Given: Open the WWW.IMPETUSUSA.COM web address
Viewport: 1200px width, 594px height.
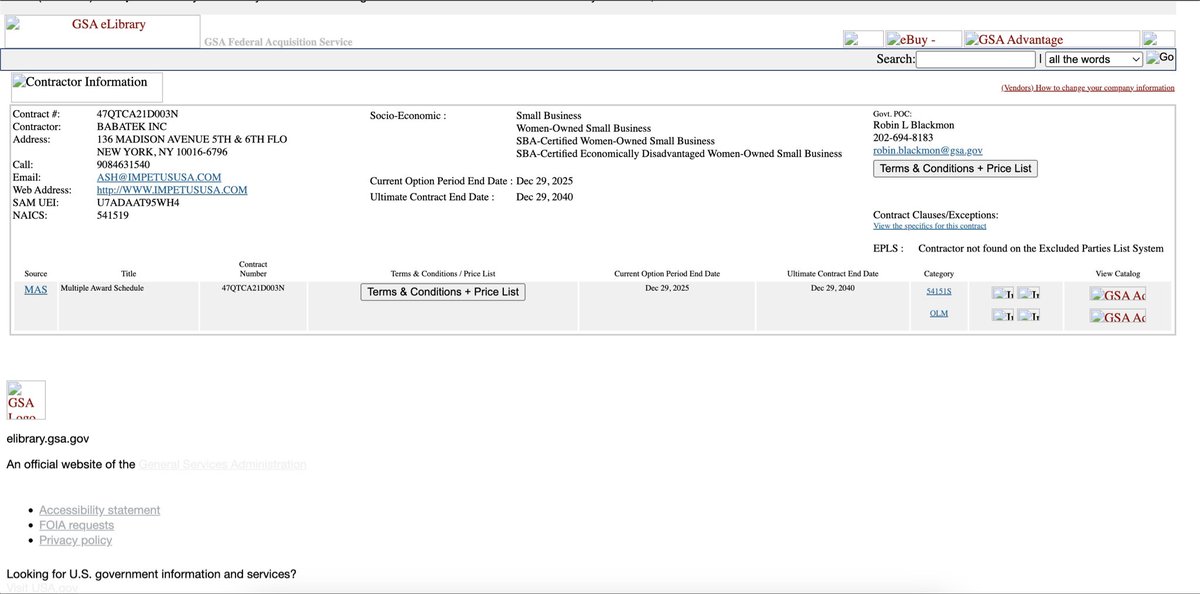Looking at the screenshot, I should click(x=172, y=190).
